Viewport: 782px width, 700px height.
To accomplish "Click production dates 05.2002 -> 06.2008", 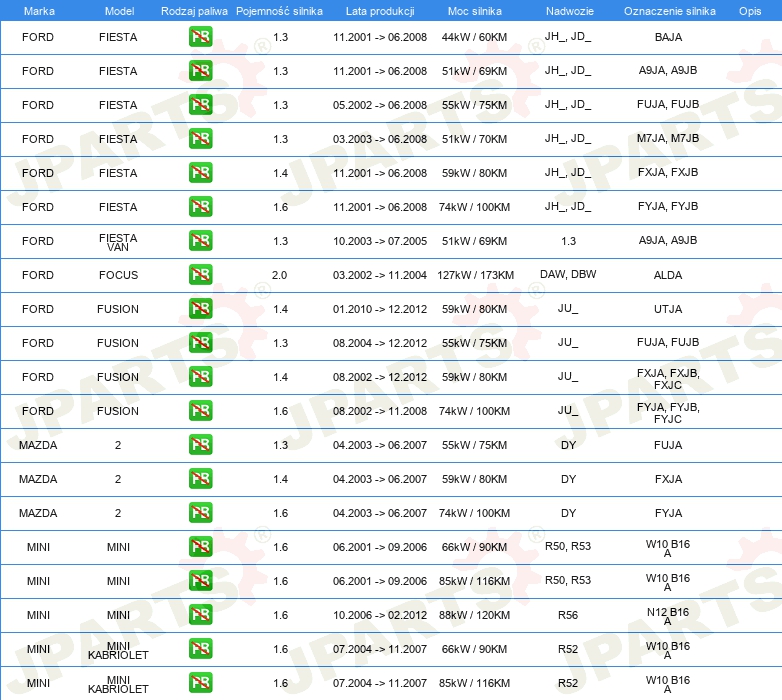I will pos(380,105).
